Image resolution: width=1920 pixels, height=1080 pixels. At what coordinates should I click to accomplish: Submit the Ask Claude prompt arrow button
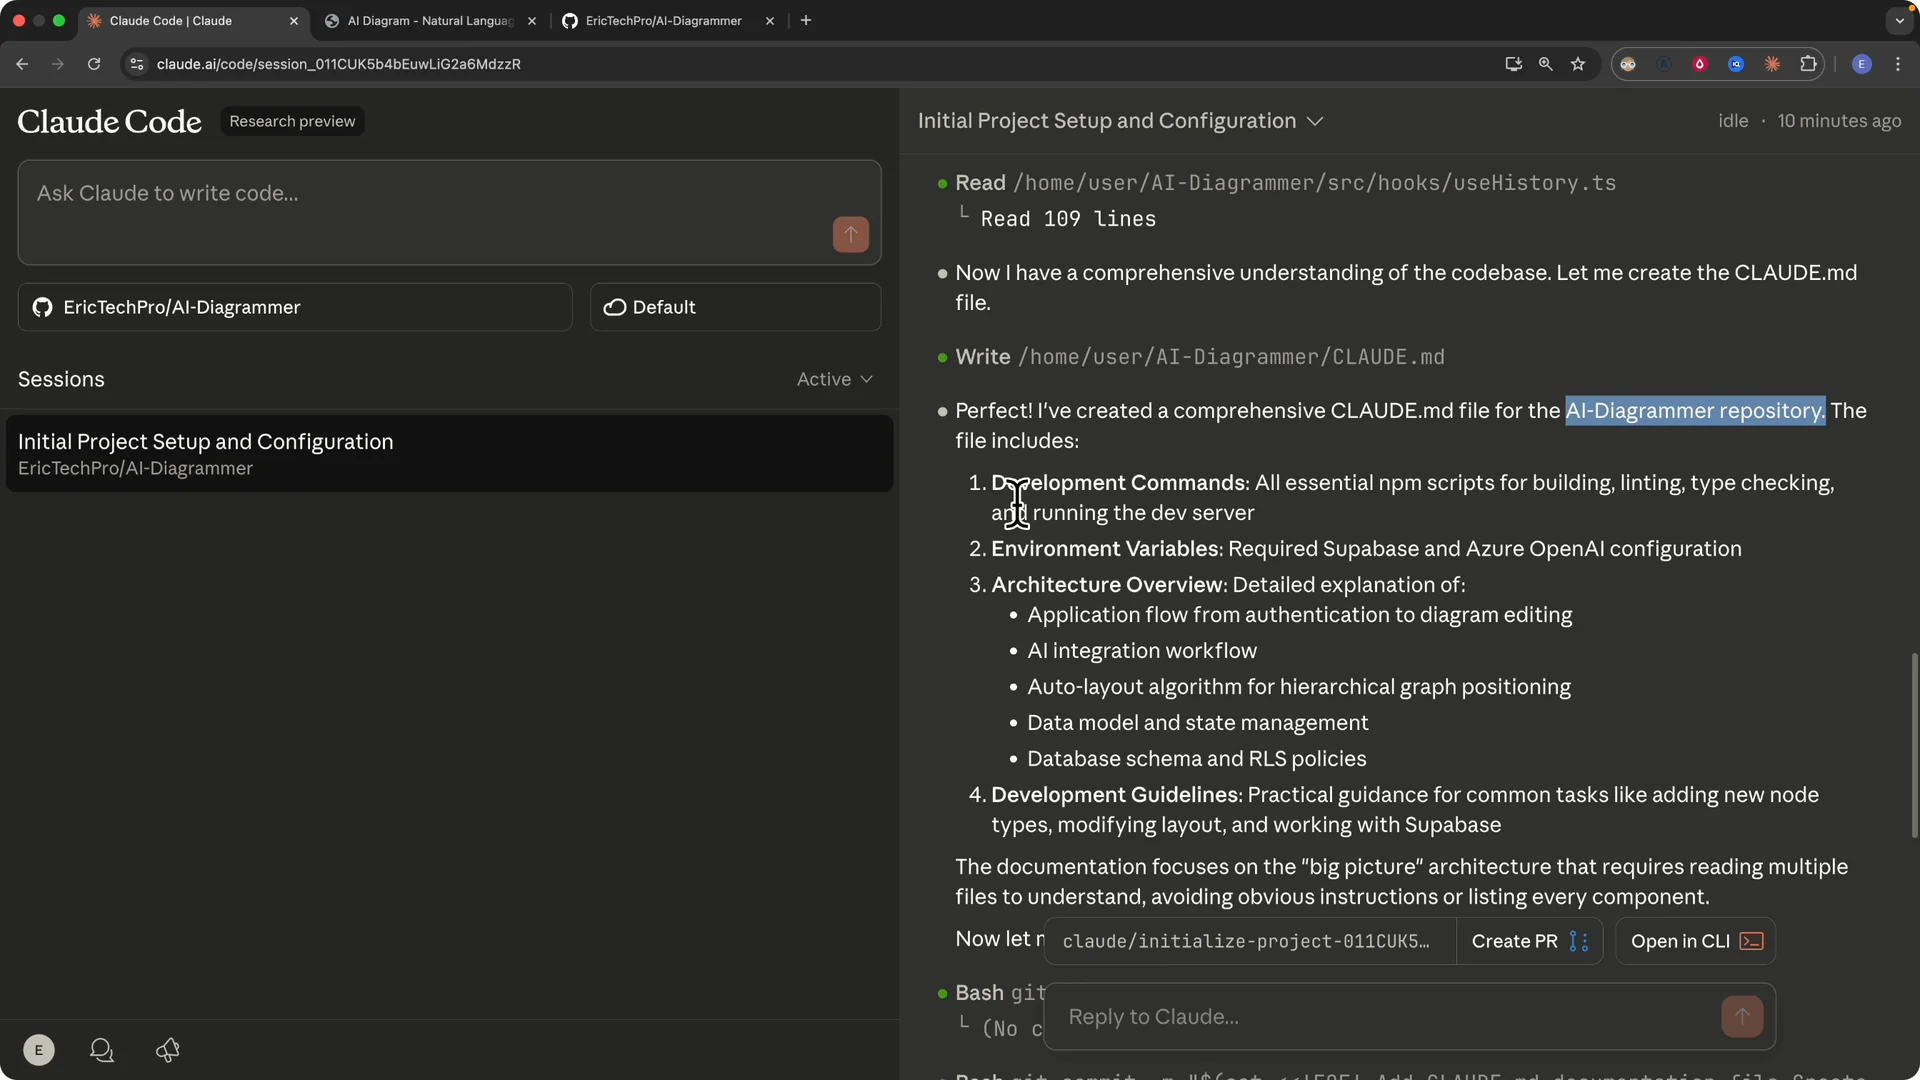coord(851,235)
